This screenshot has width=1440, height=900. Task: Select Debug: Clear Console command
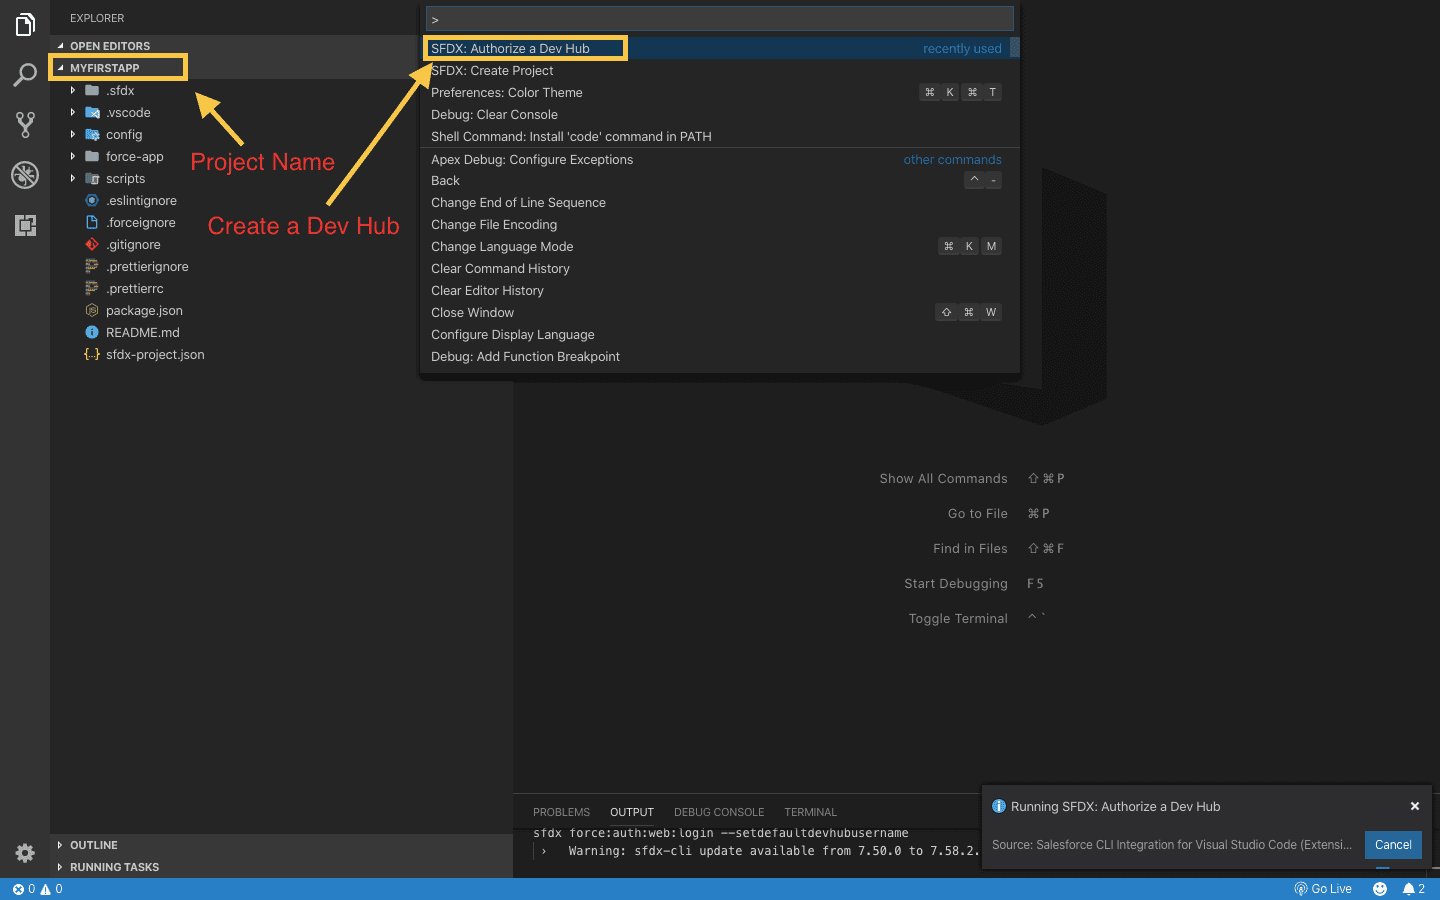[x=715, y=114]
